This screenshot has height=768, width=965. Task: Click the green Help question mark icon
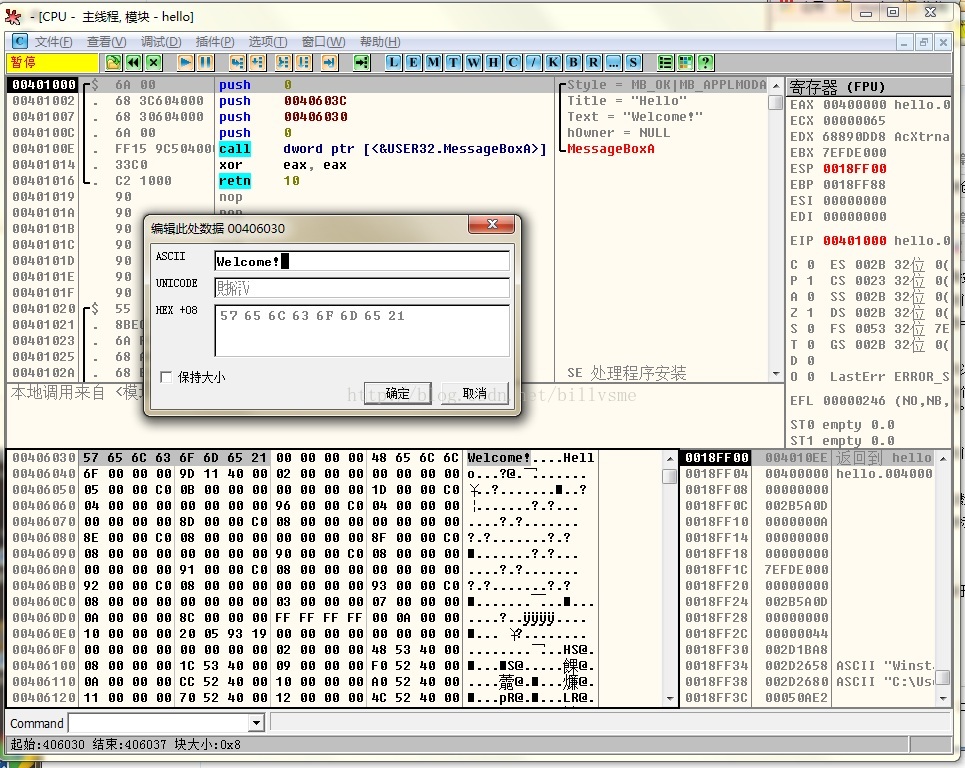(x=705, y=62)
